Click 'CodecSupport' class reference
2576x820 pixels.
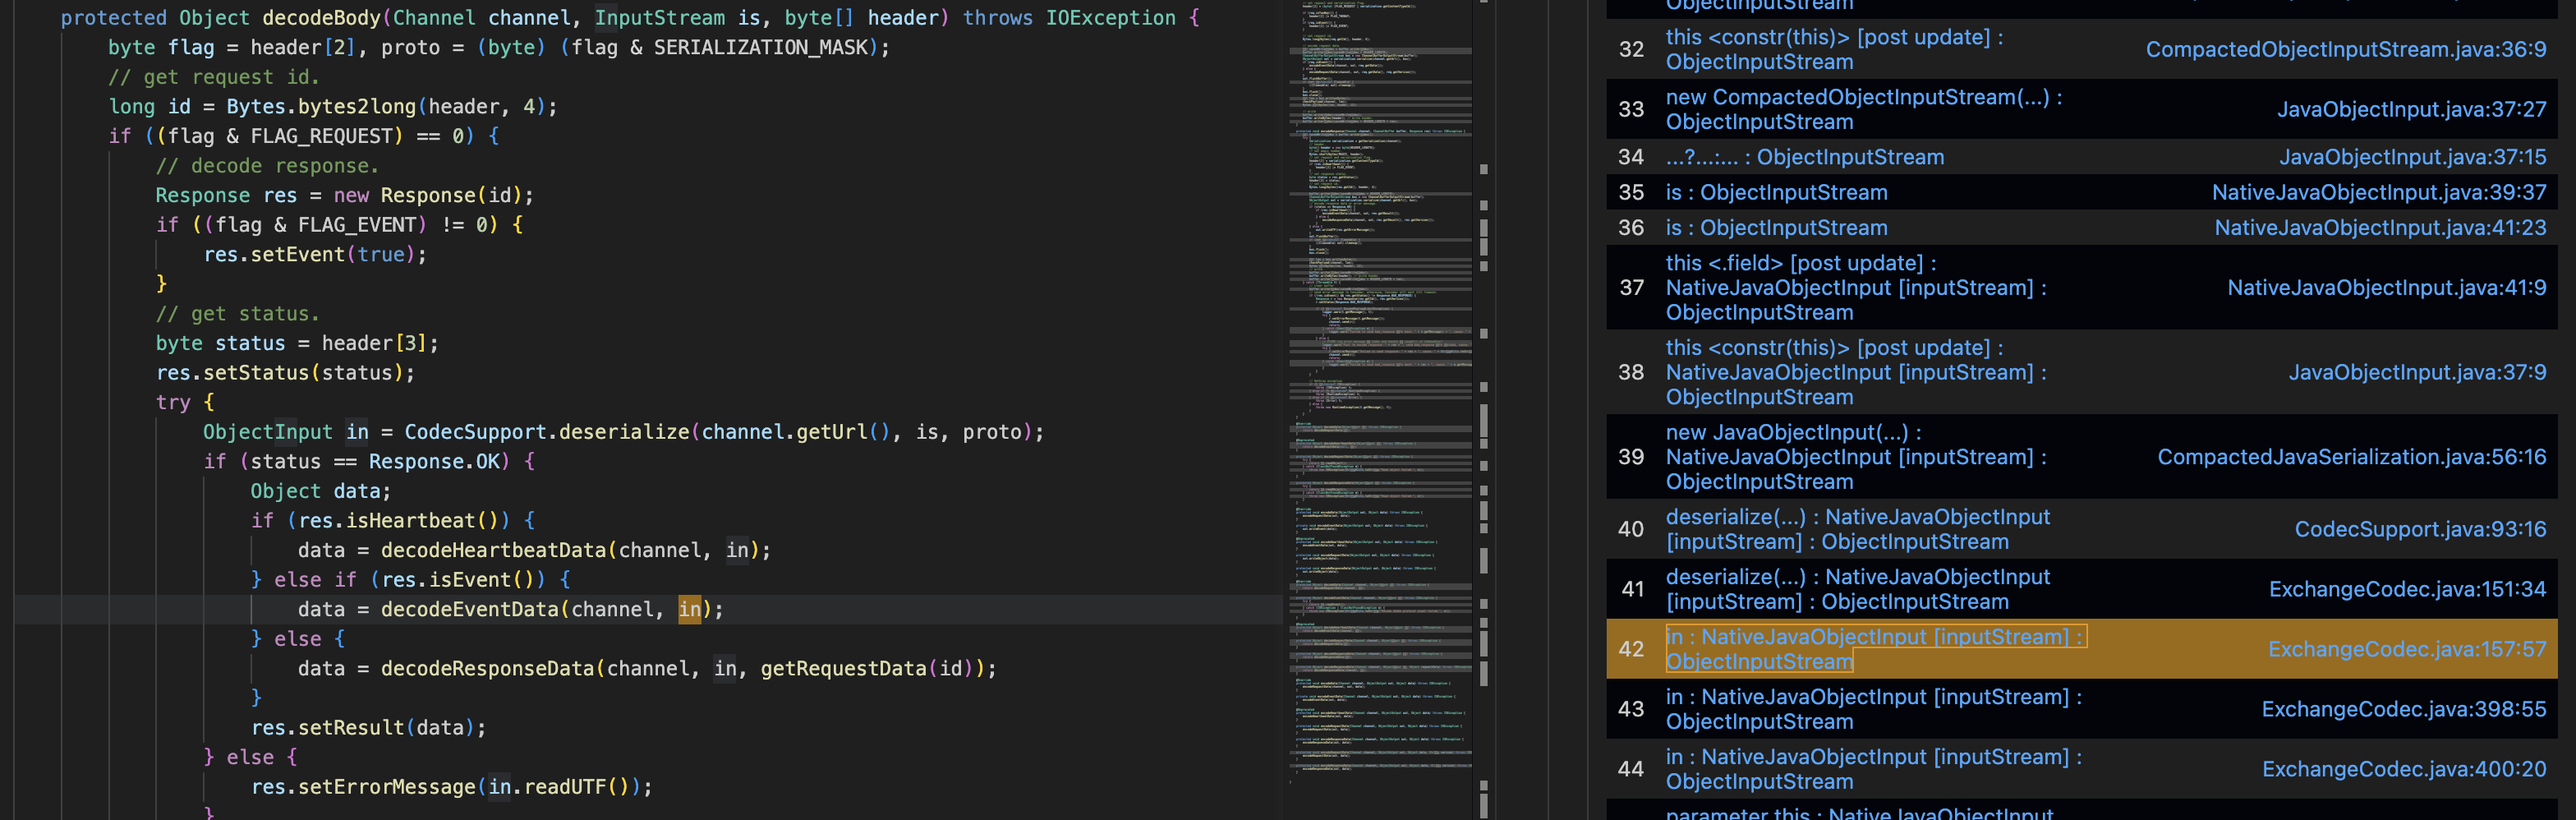(x=475, y=432)
